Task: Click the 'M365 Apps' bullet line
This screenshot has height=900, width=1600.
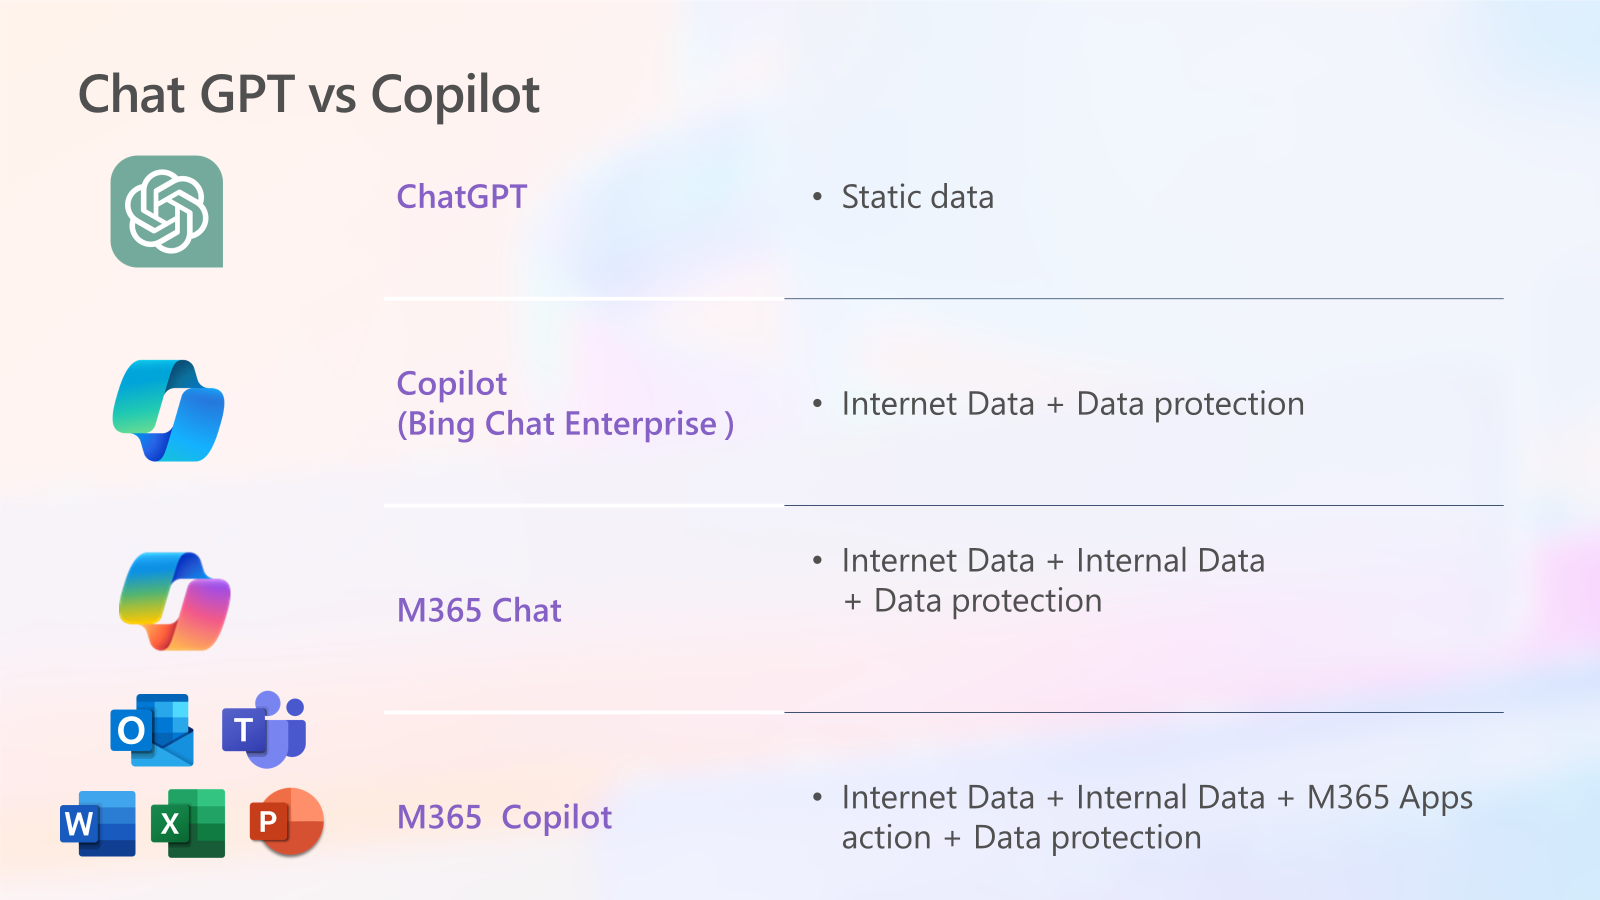Action: coord(1157,797)
